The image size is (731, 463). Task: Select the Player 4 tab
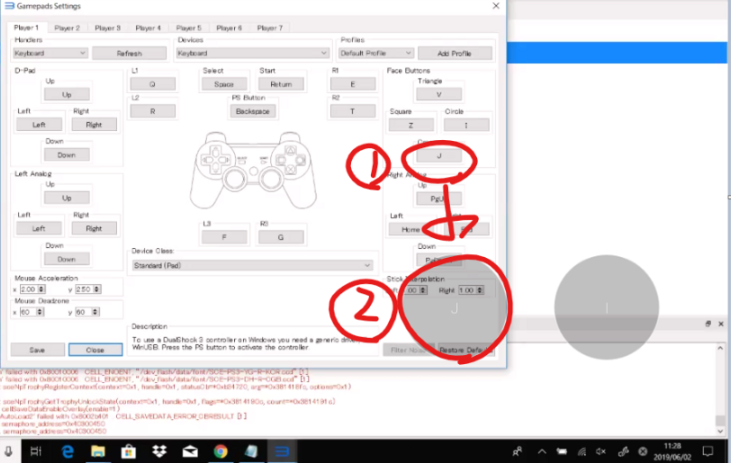(x=148, y=28)
